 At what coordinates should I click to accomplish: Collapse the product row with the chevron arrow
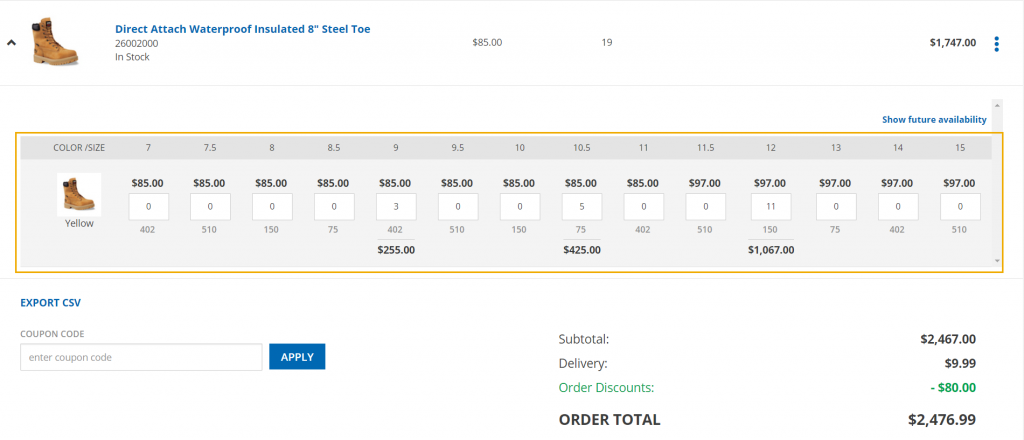11,43
